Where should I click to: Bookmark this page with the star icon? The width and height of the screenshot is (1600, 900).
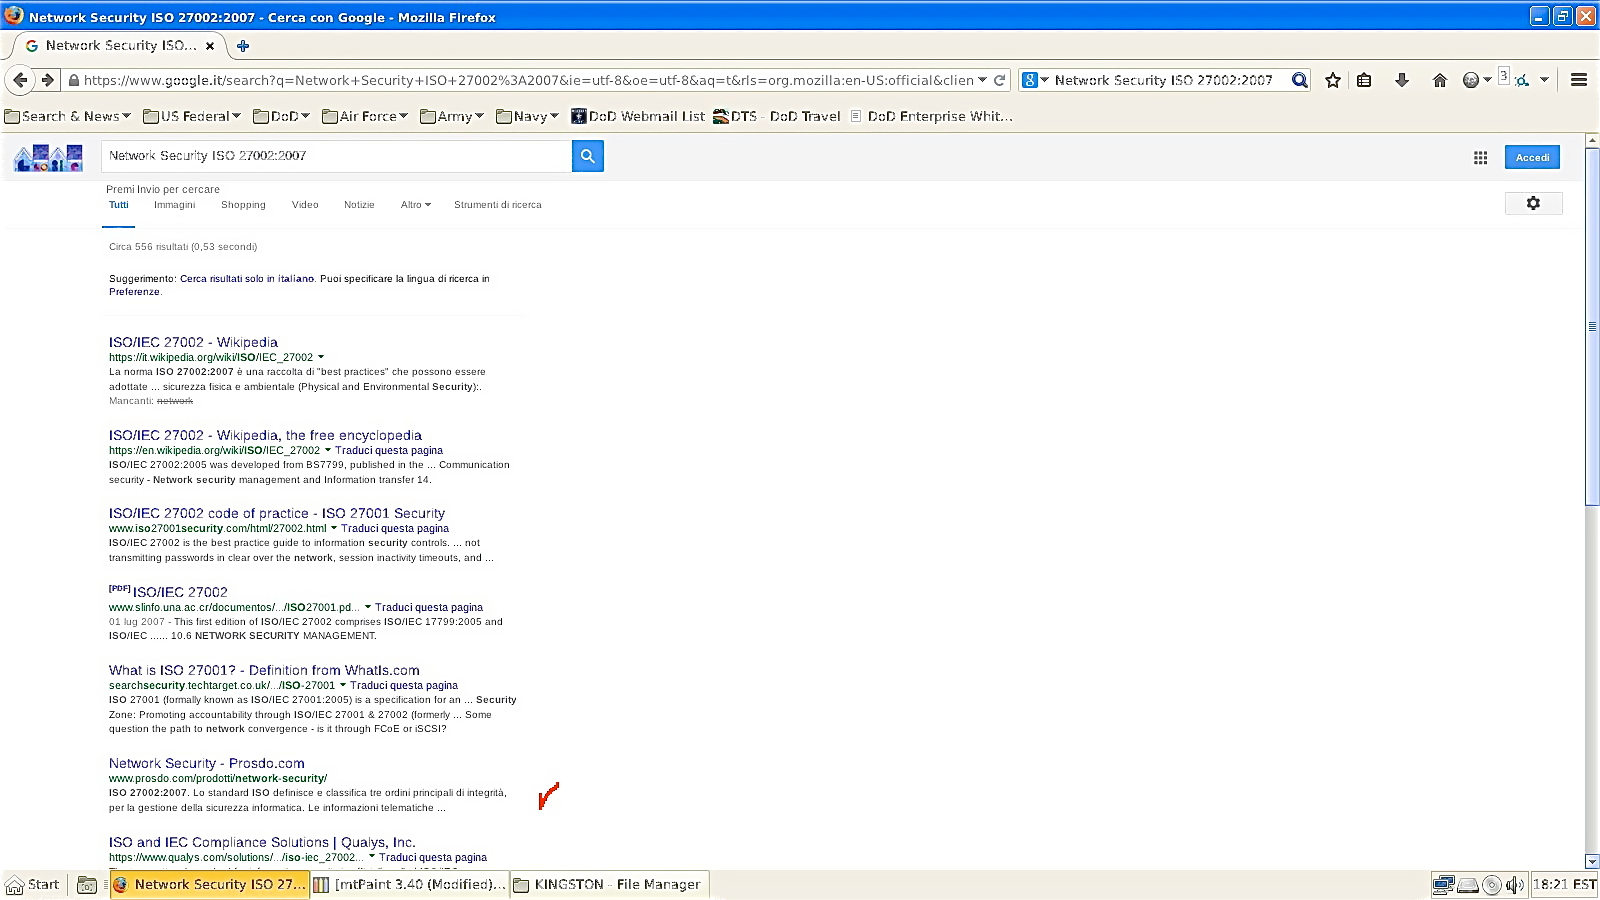1333,80
